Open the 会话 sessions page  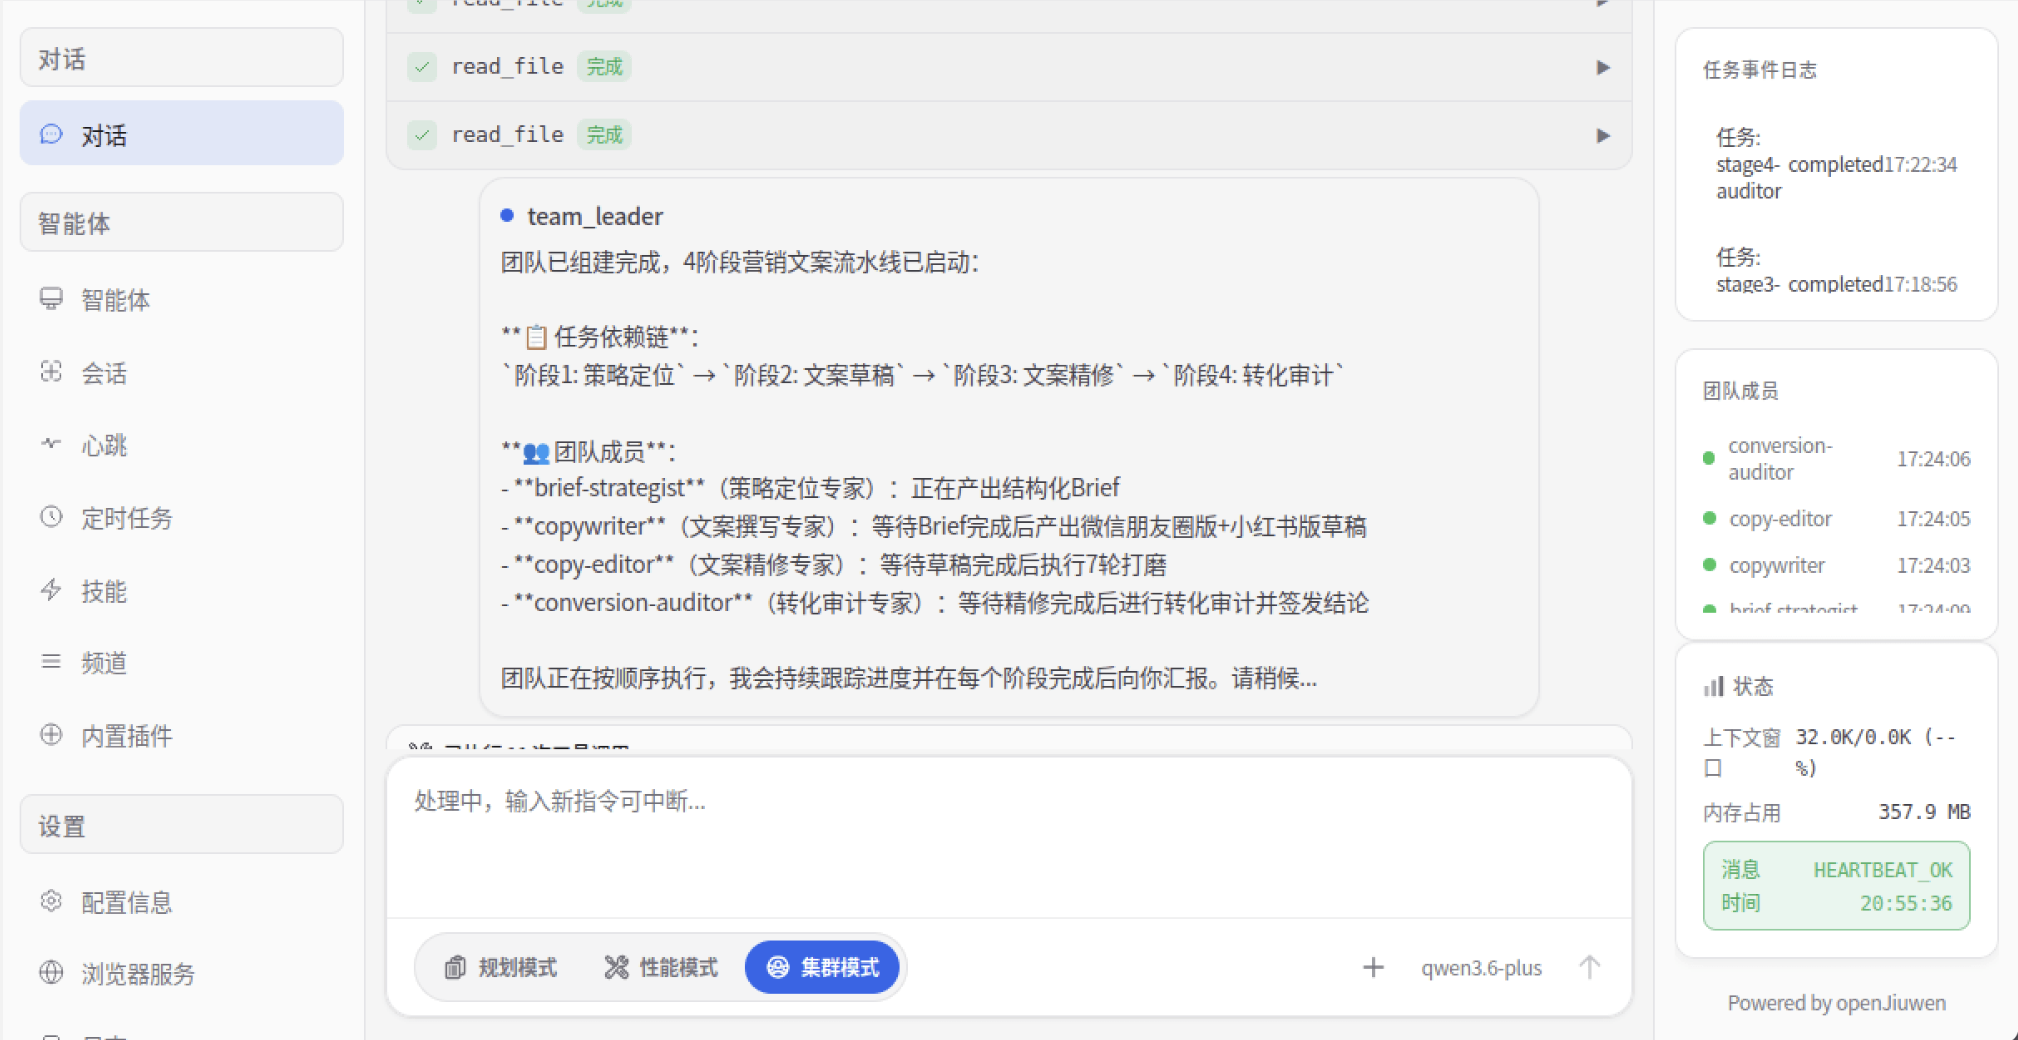click(181, 372)
